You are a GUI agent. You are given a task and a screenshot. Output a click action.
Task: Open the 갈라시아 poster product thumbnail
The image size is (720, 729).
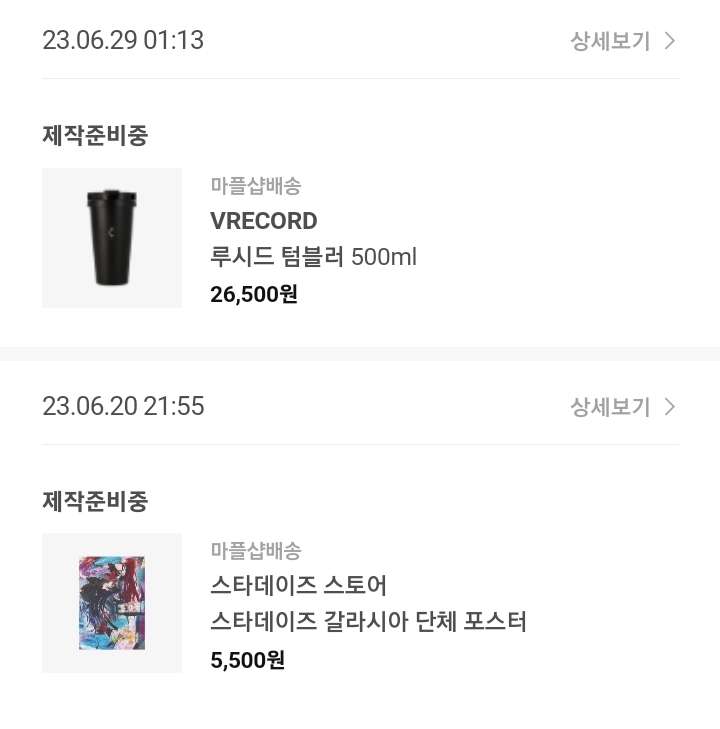tap(112, 603)
